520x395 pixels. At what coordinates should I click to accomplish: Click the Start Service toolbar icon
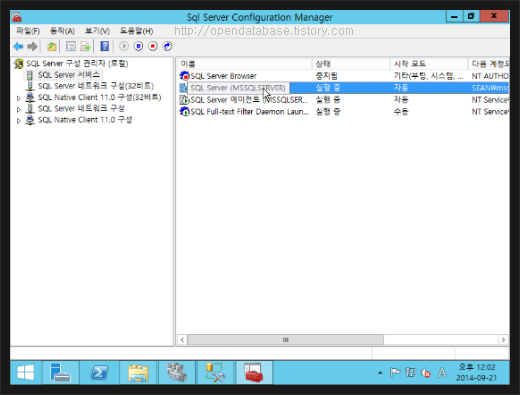coord(124,46)
